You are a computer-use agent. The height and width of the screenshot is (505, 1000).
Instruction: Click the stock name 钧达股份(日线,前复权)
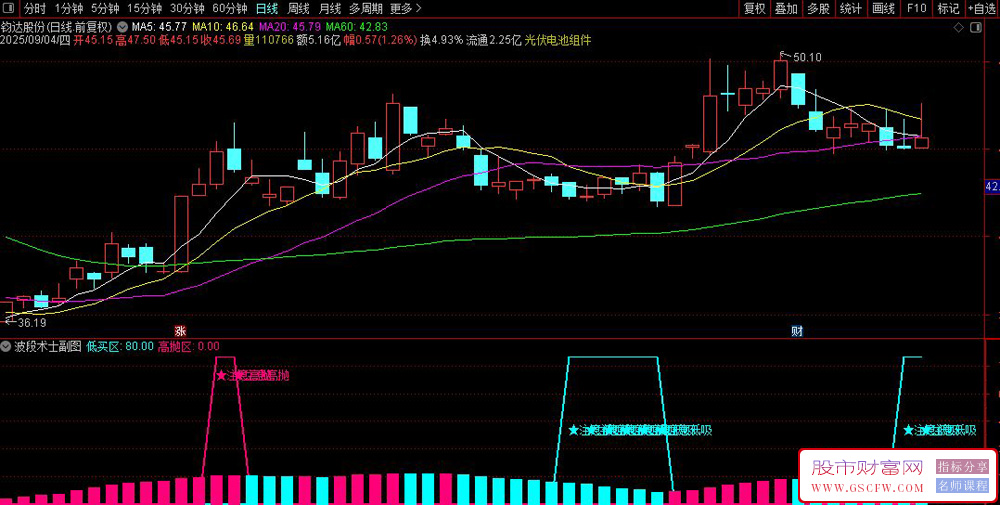click(x=57, y=27)
